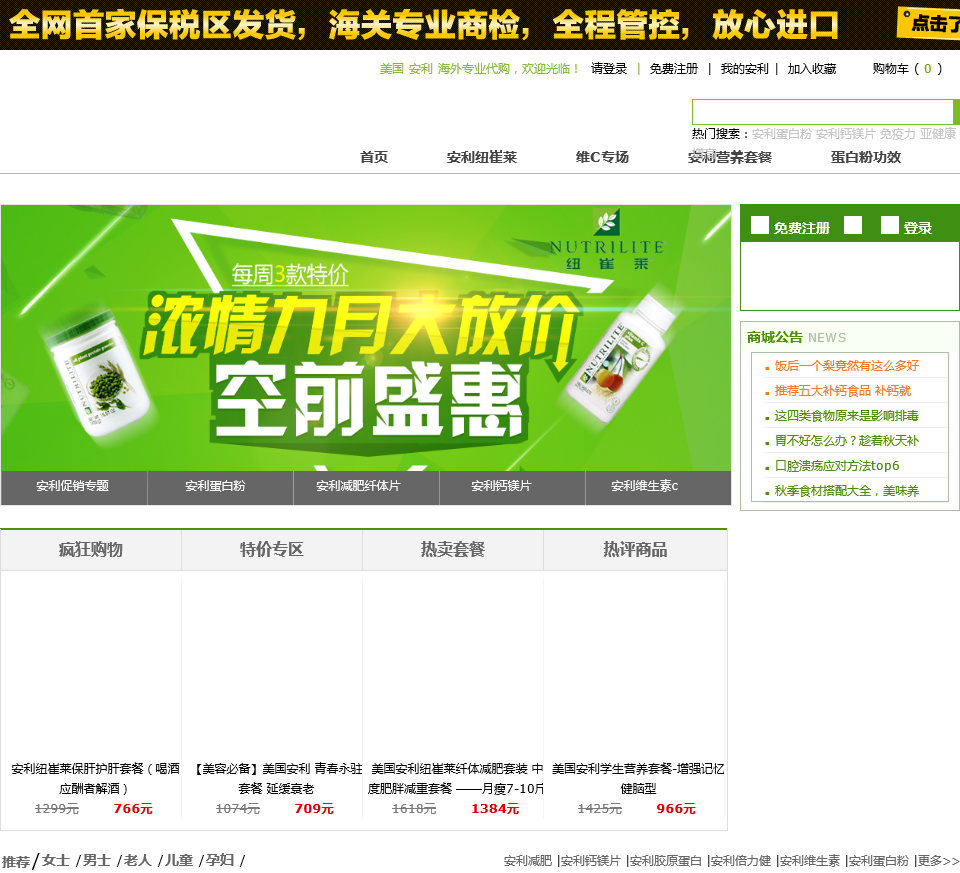Click the top yellow 保税区发货 banner
960x873 pixels.
(x=480, y=24)
